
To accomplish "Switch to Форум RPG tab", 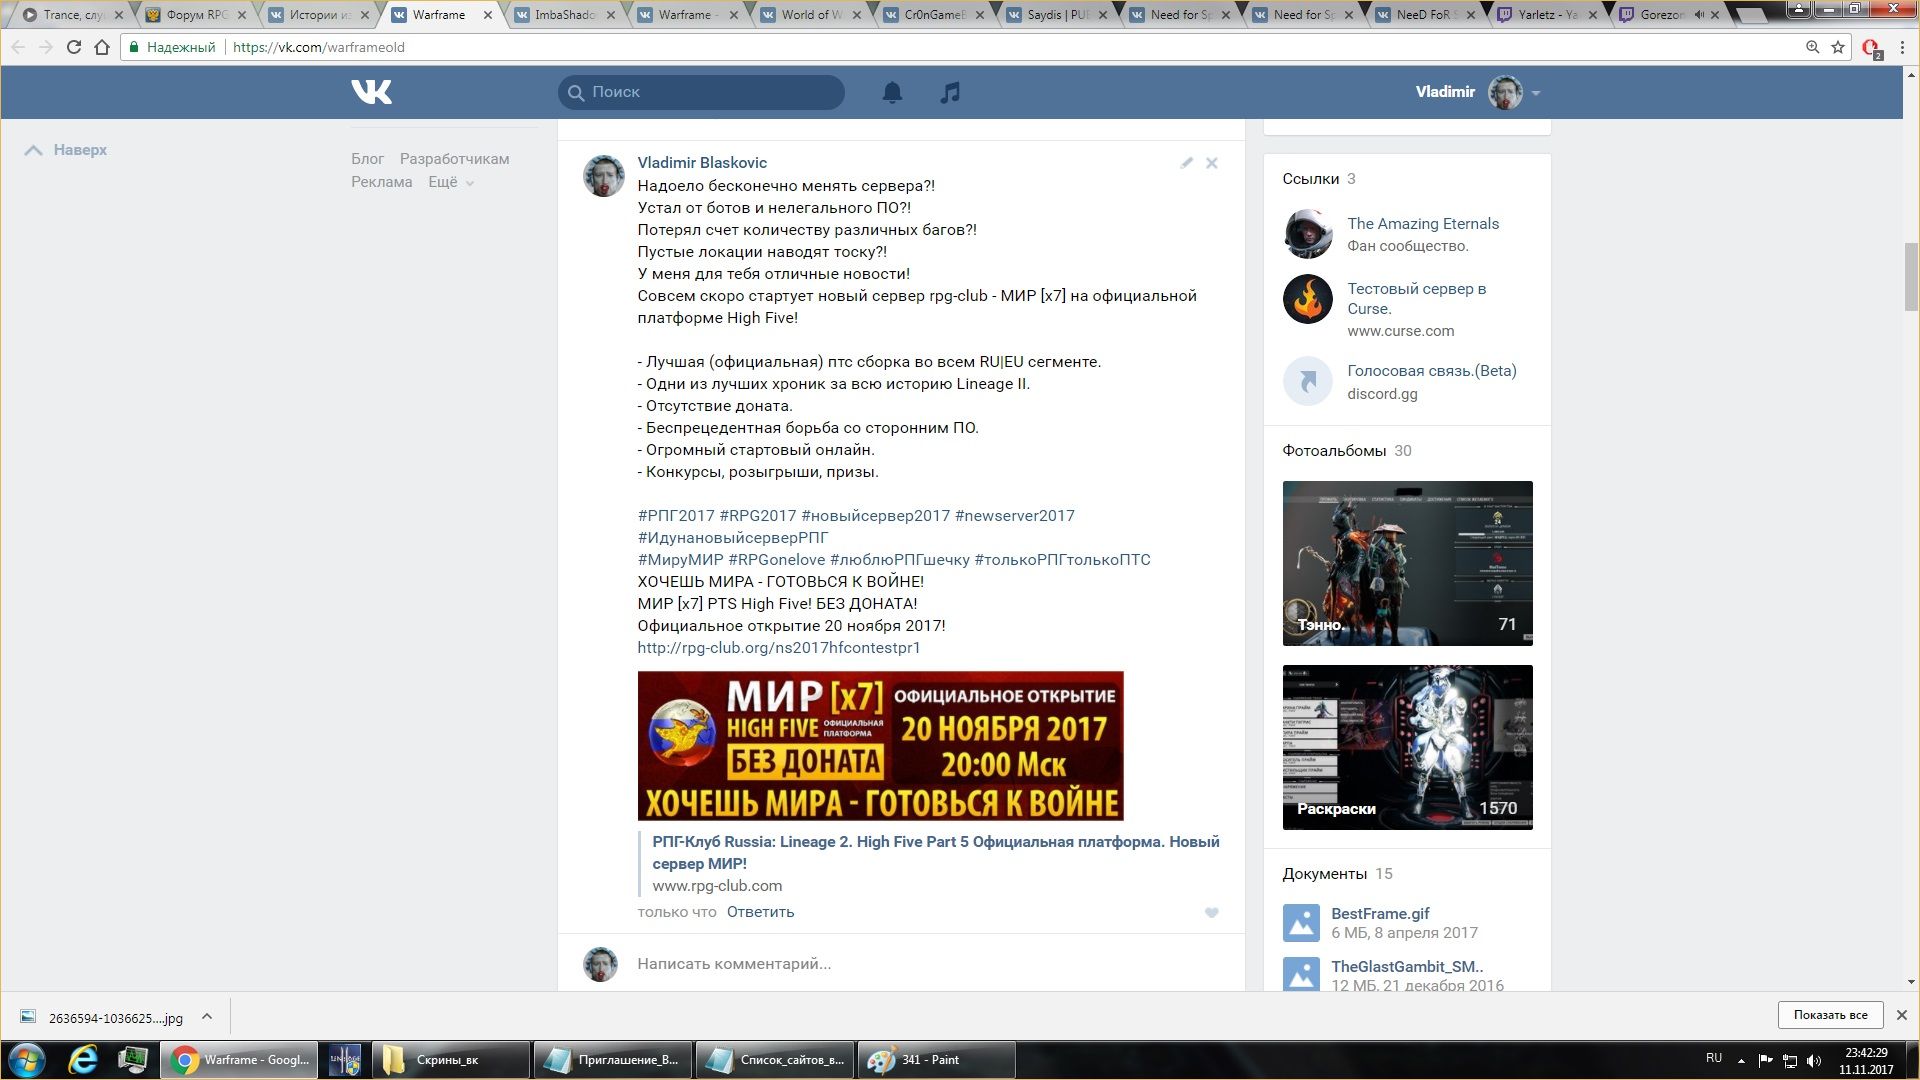I will pos(195,15).
